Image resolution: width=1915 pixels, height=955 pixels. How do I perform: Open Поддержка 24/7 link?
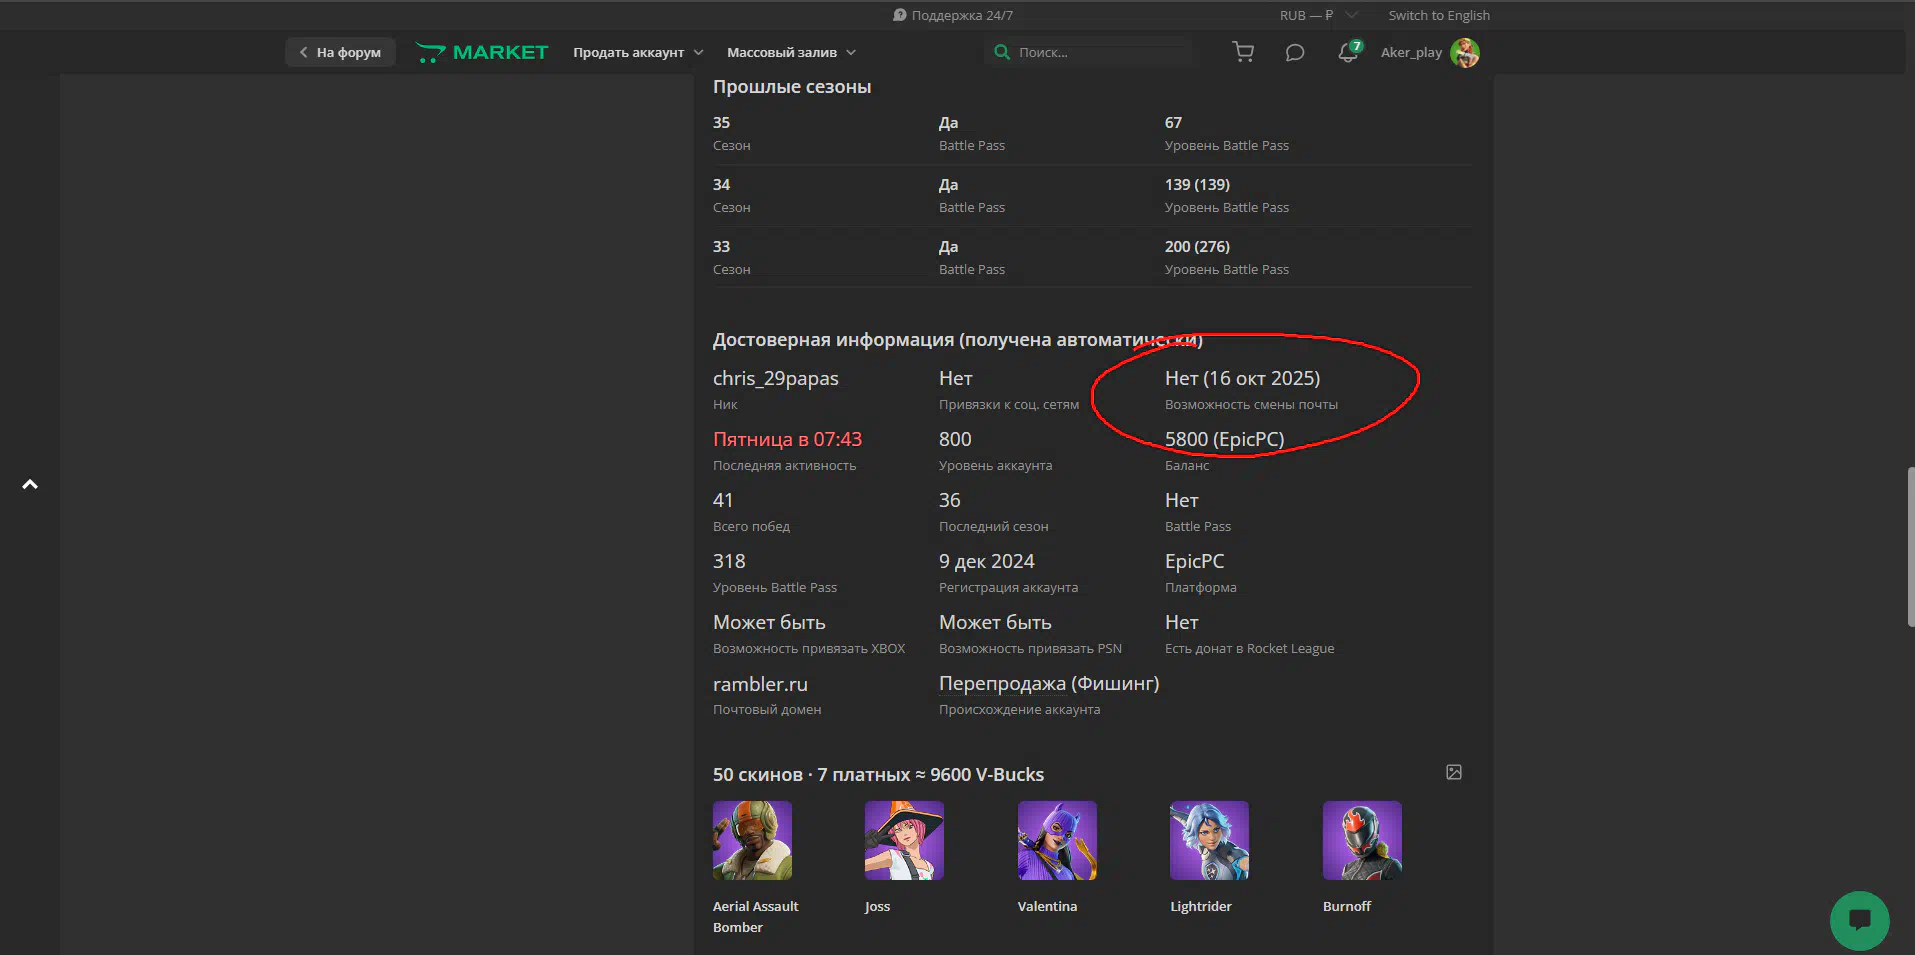coord(962,15)
